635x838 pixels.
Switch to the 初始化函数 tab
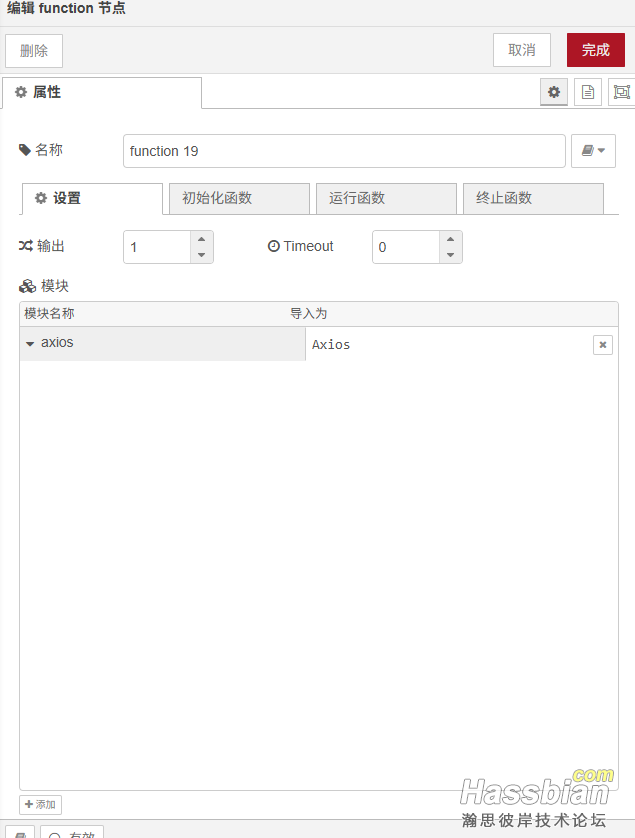click(x=238, y=198)
